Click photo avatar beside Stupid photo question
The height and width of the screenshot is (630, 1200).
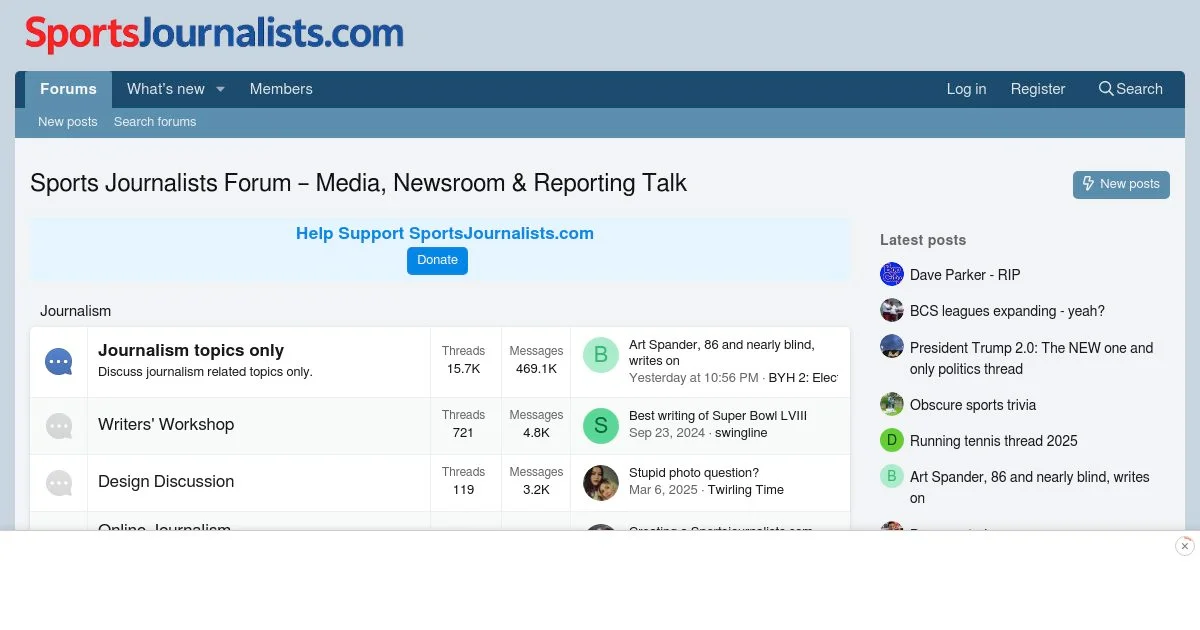tap(601, 483)
